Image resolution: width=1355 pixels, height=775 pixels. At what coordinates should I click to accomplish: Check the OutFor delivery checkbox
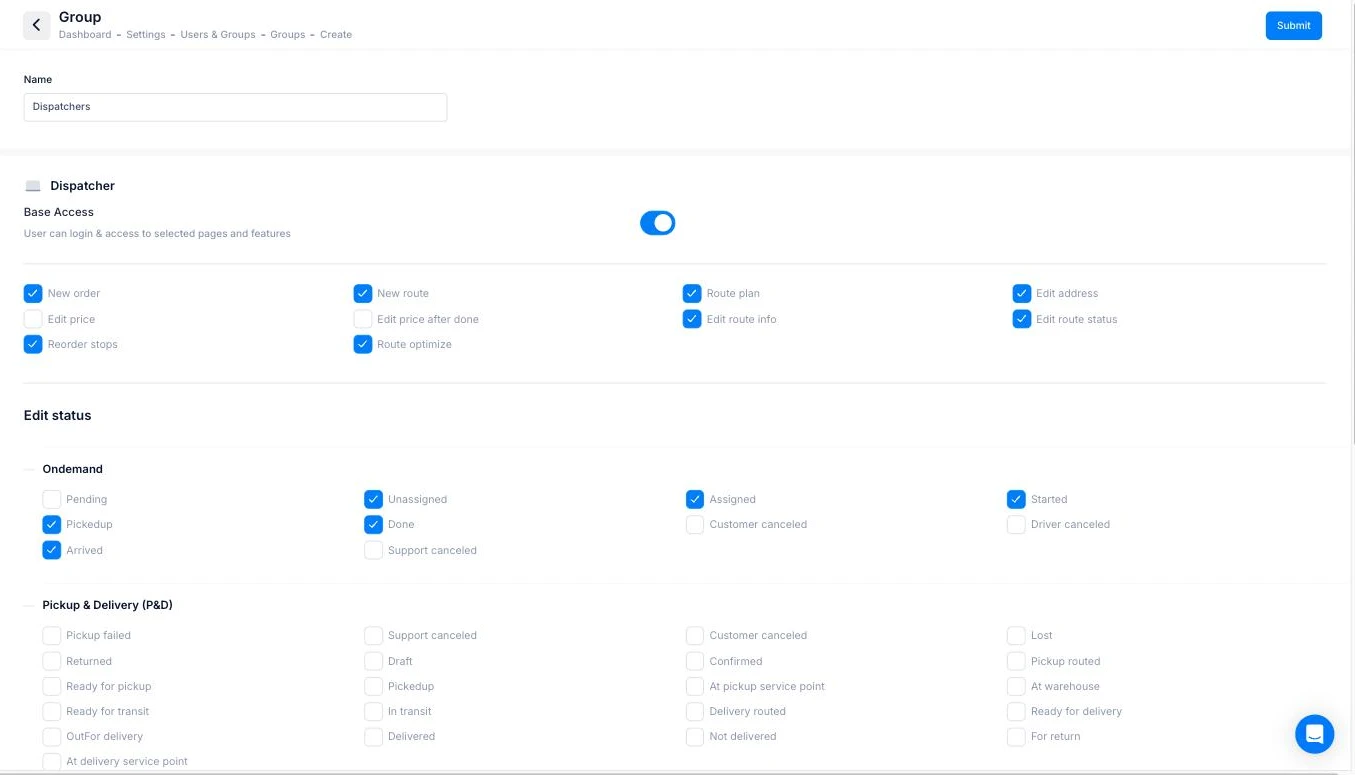pyautogui.click(x=52, y=736)
